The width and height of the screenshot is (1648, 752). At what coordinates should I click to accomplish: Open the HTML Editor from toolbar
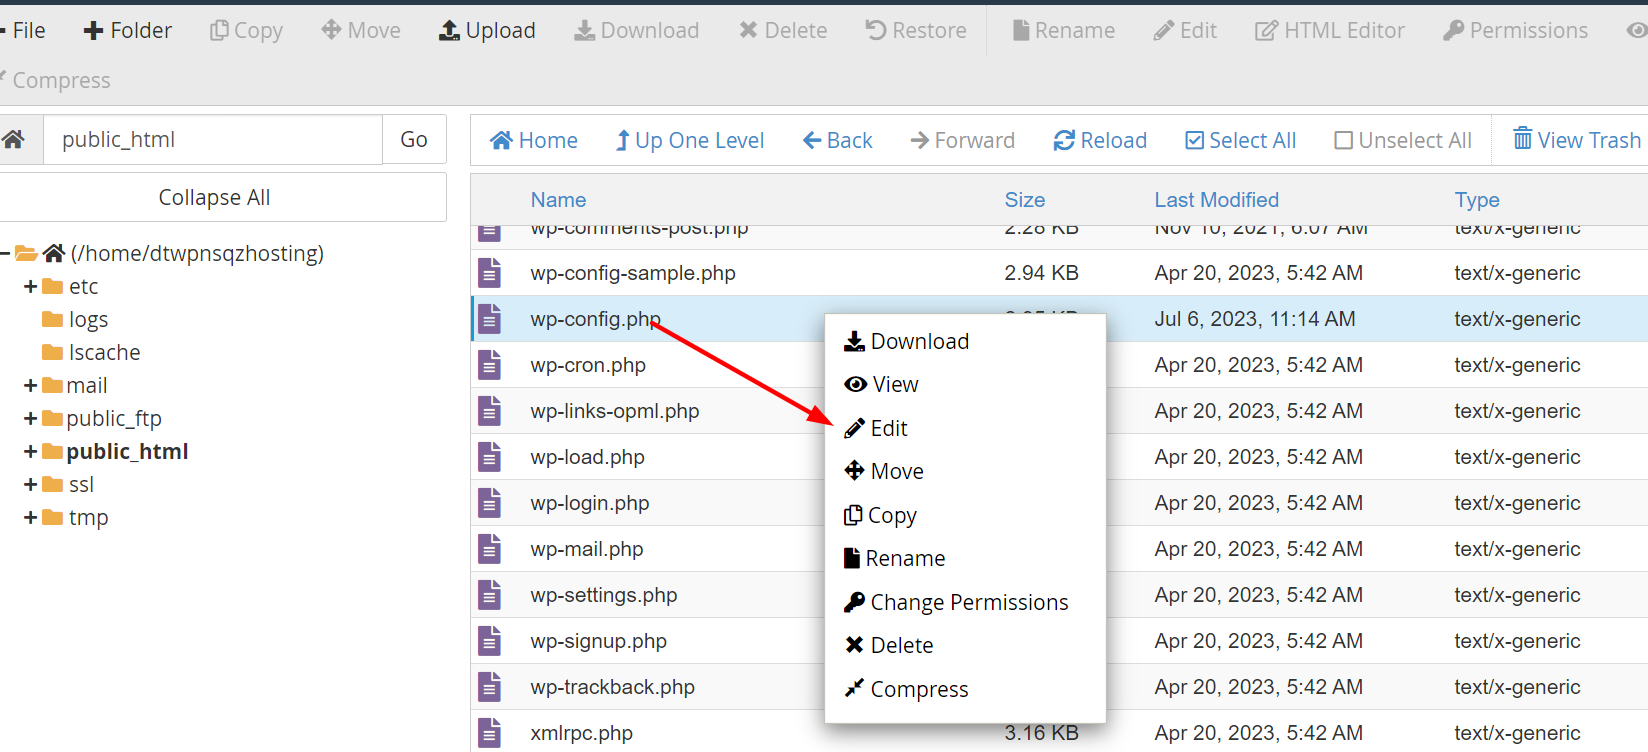coord(1330,31)
